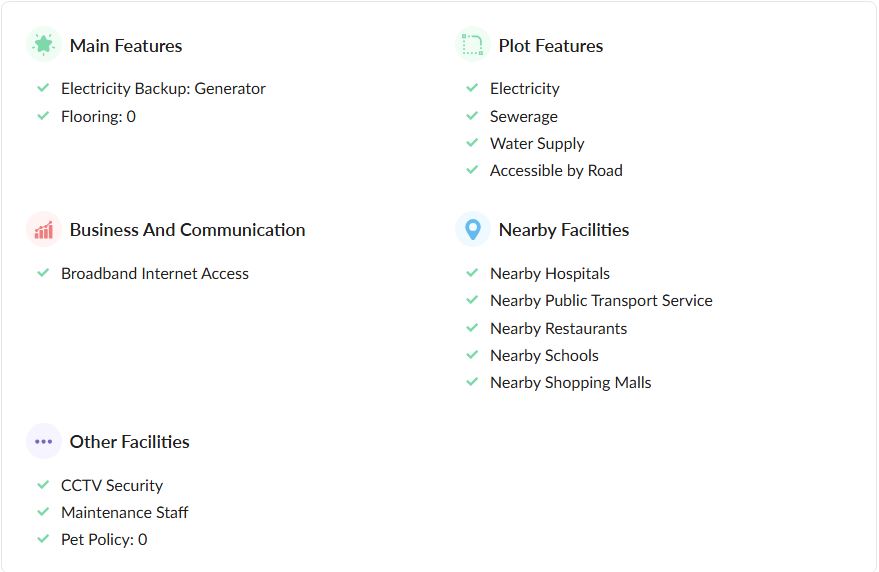The width and height of the screenshot is (879, 572).
Task: Click the Other Facilities three-dots icon
Action: [43, 441]
